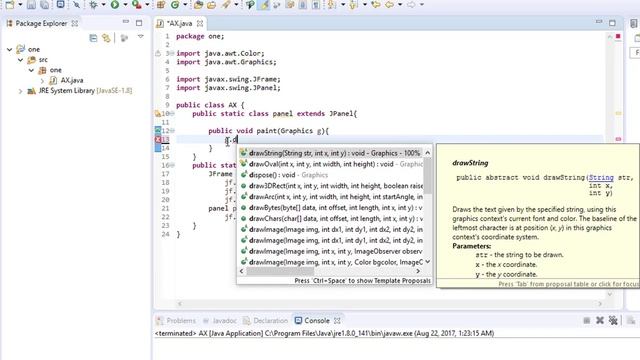Image resolution: width=640 pixels, height=360 pixels.
Task: Select the *AX.java editor tab
Action: click(180, 23)
